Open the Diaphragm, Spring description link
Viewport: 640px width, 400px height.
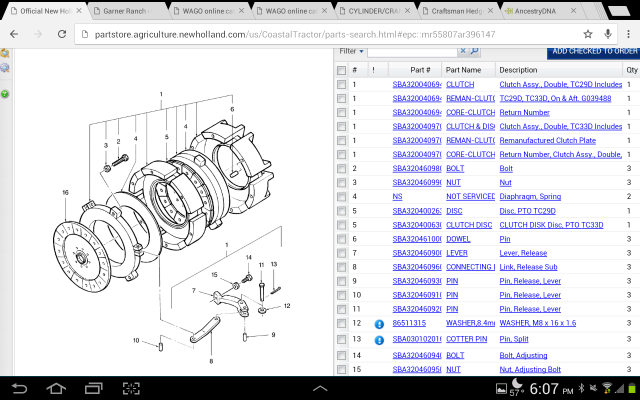[530, 196]
